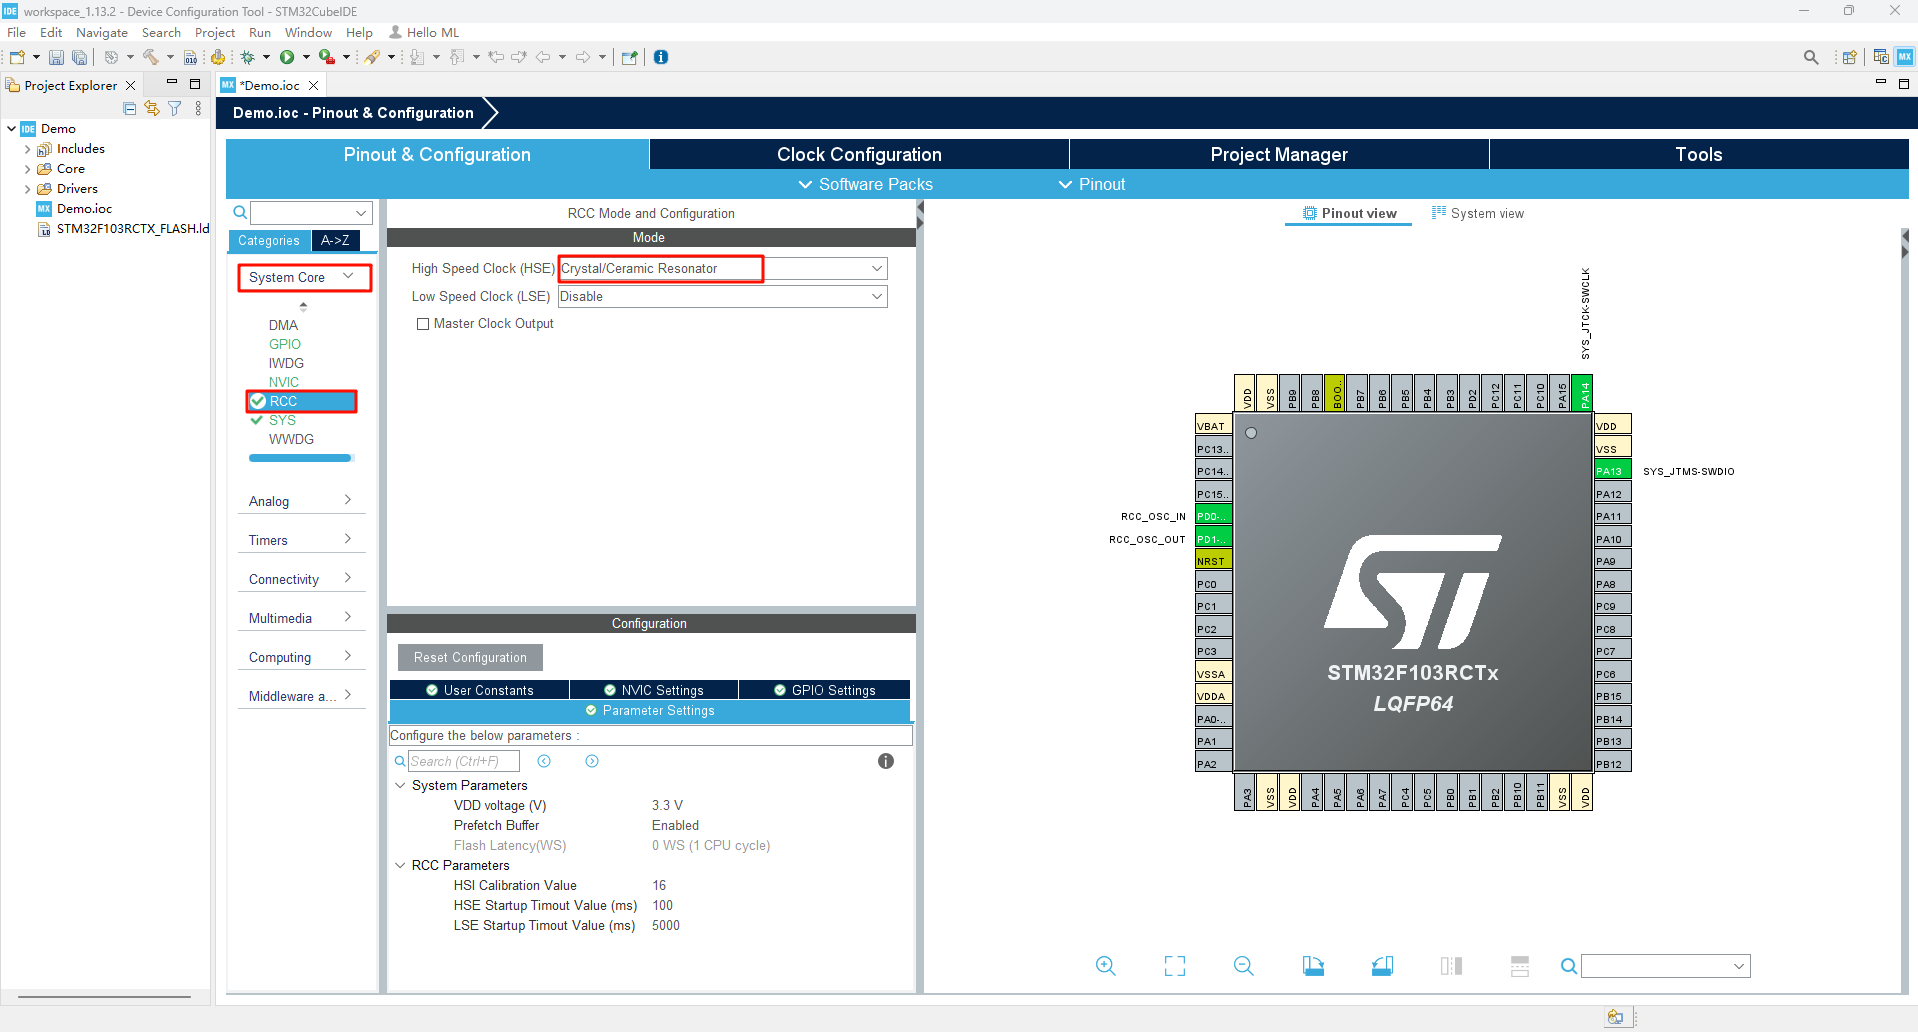
Task: Open the Pinout dropdown menu
Action: point(1092,184)
